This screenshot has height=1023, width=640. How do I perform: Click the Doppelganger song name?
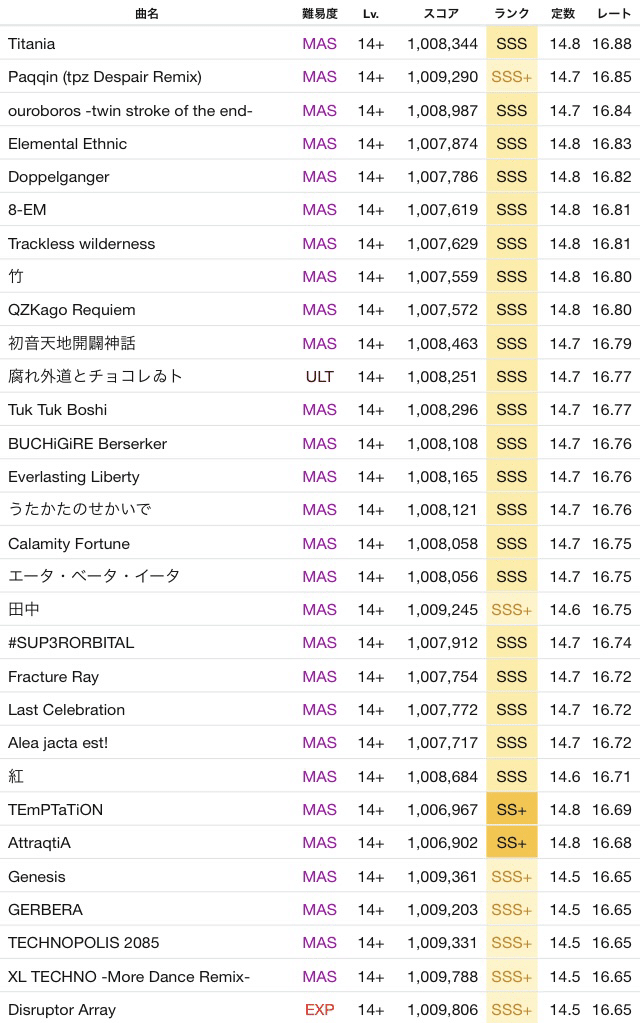coord(59,177)
